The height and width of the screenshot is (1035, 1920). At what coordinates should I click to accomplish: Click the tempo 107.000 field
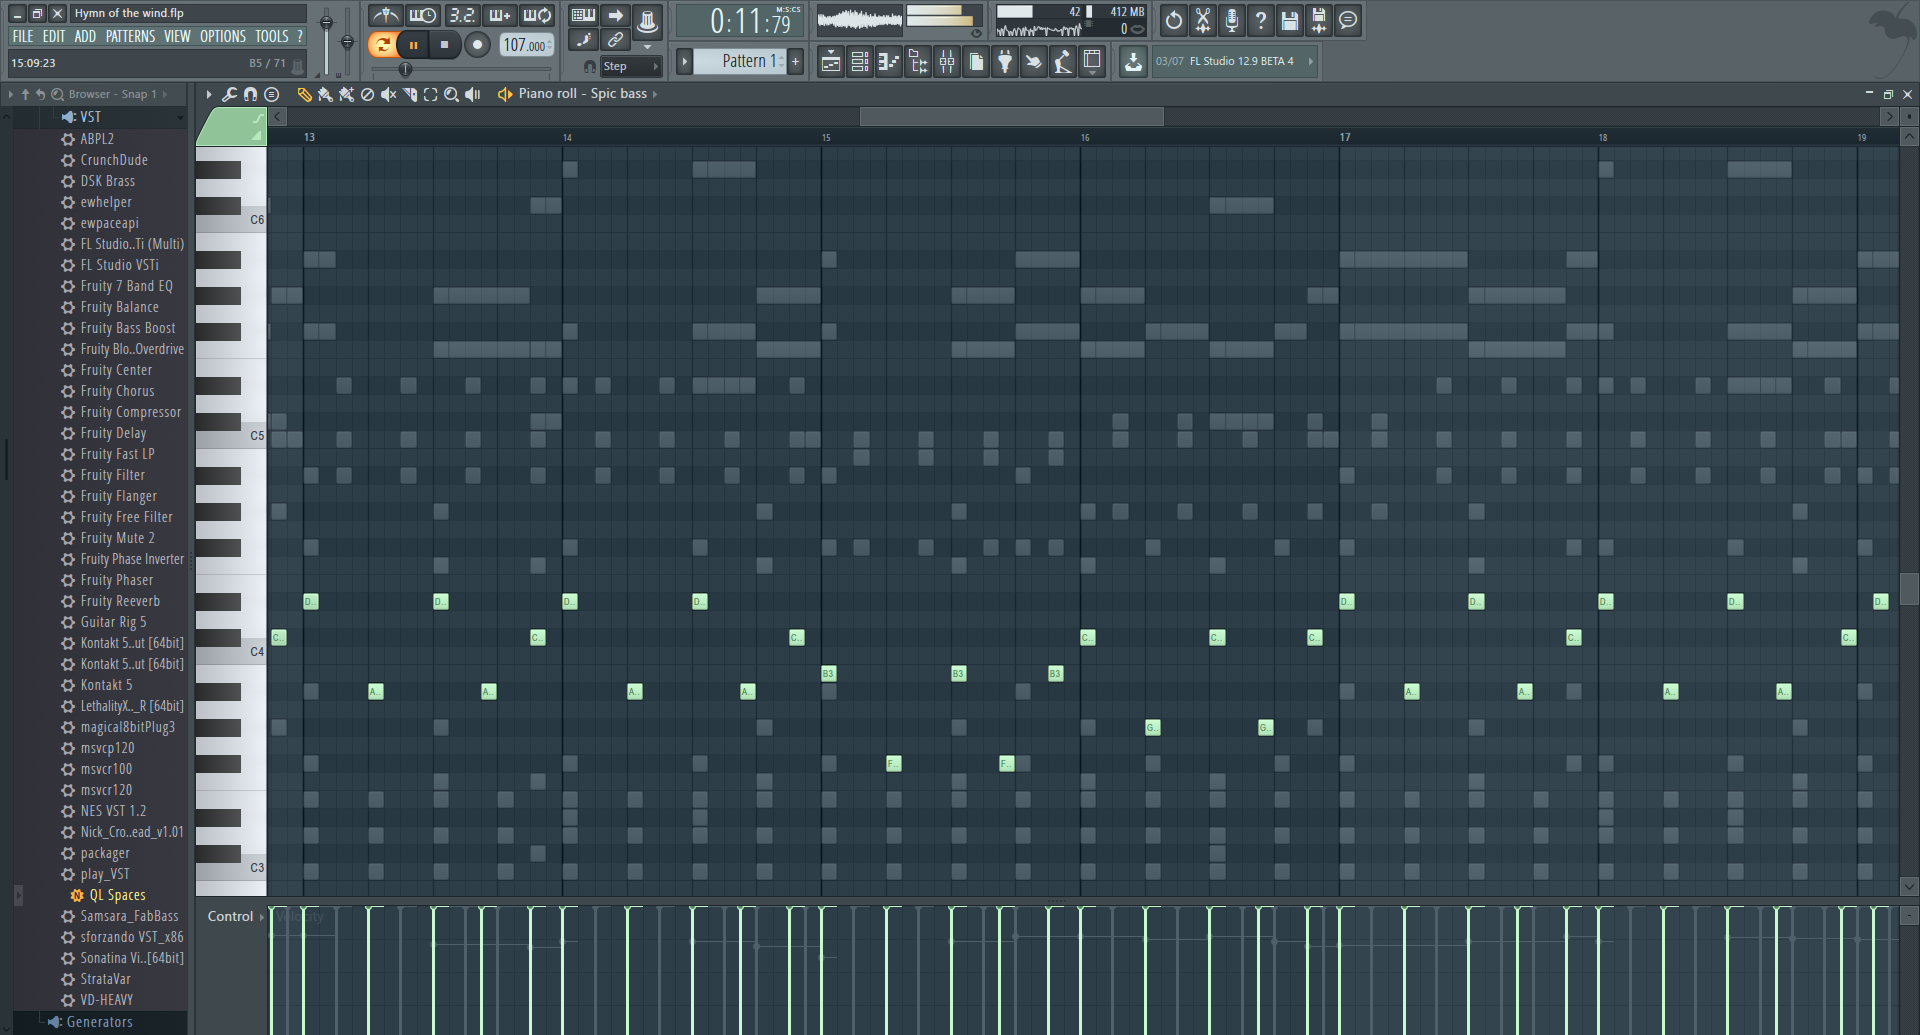[527, 45]
